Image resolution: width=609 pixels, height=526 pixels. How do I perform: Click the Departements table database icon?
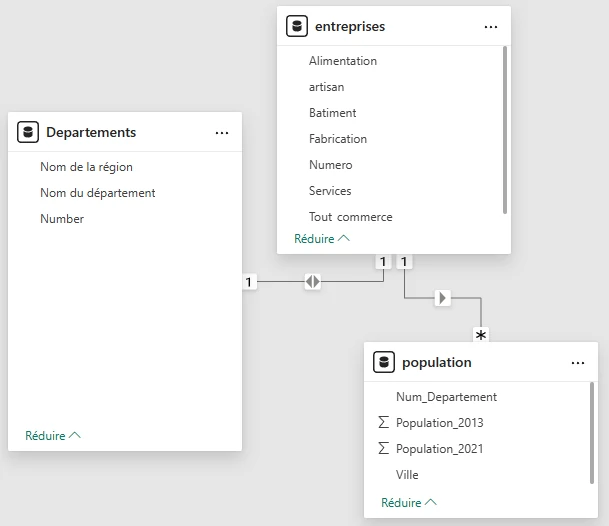click(x=28, y=132)
